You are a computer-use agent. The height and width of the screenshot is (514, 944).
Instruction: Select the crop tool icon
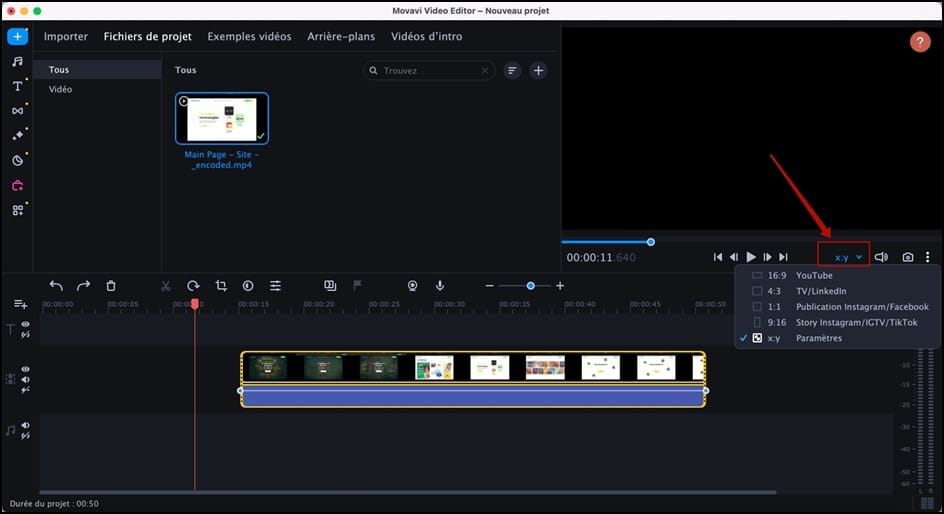221,286
